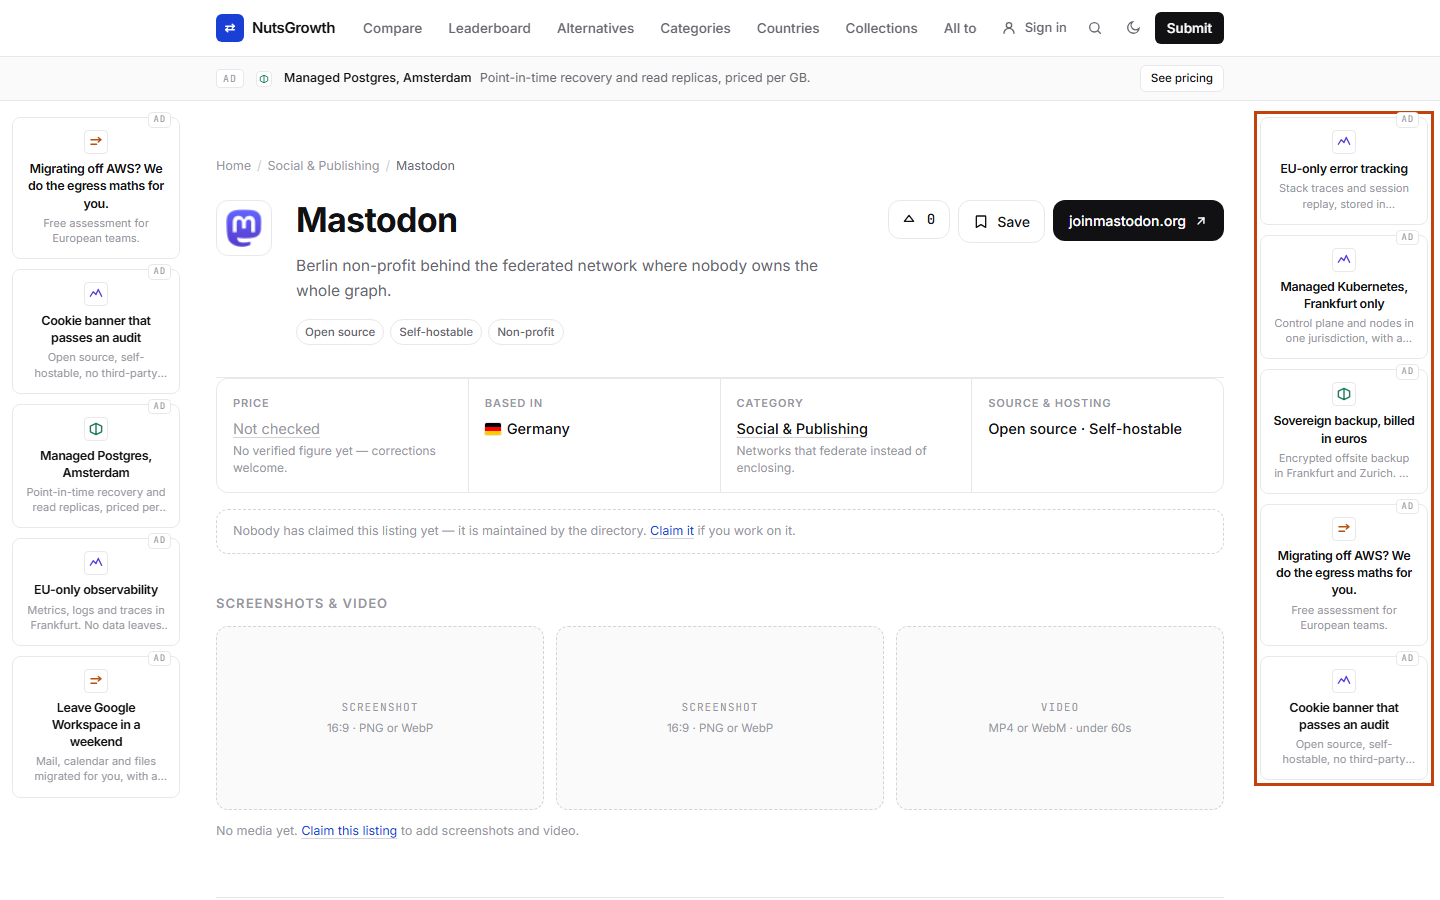Screen dimensions: 1440x900
Task: Click the Sovereign backup ad icon
Action: click(x=1344, y=394)
